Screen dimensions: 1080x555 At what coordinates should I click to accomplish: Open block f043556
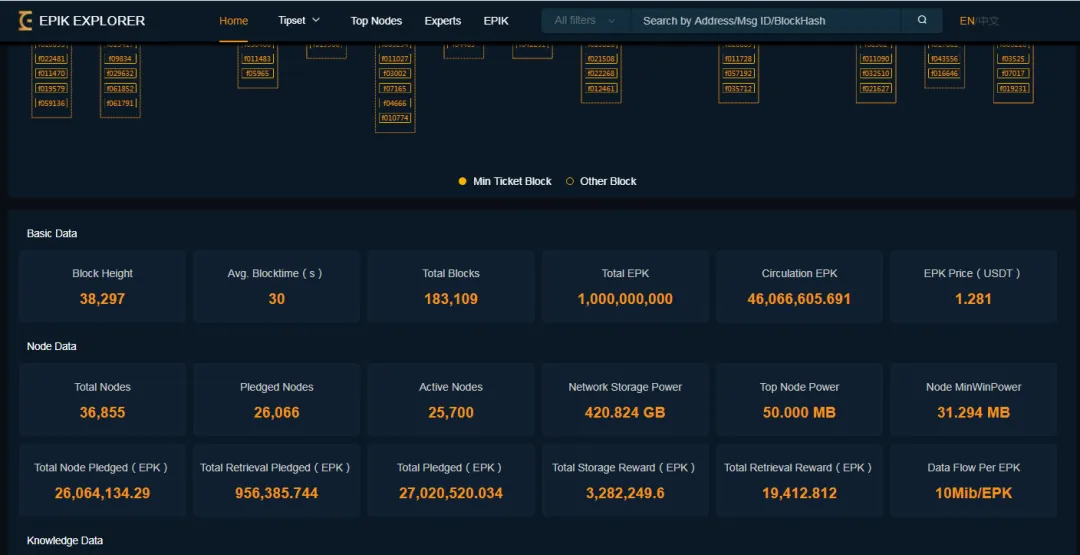point(944,59)
